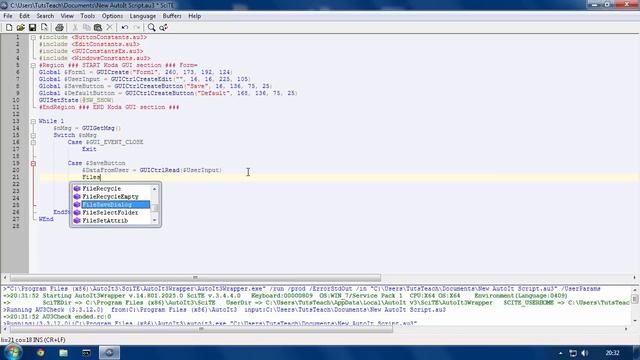Open File Explorer from the taskbar
Screen dimensions: 640x360
point(63,352)
